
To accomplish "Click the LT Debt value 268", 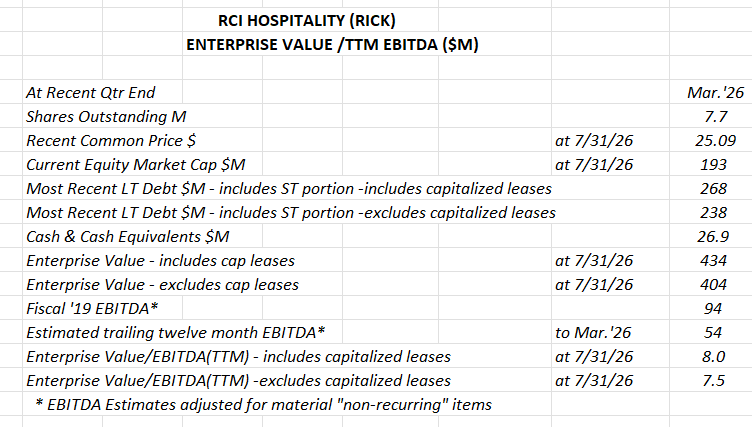I will 713,188.
